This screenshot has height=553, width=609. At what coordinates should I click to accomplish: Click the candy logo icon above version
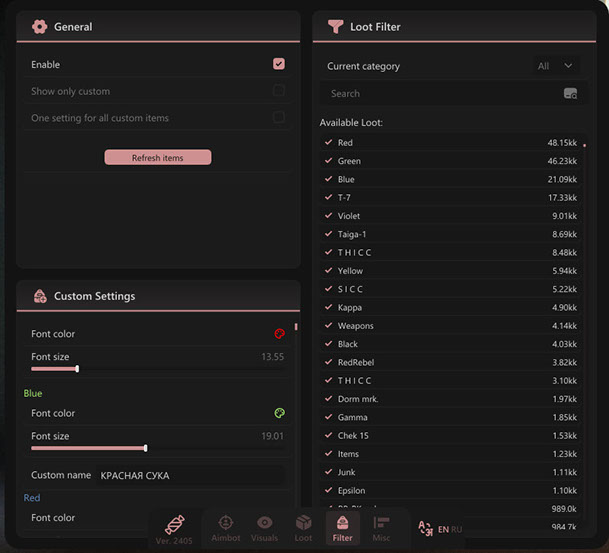(x=174, y=524)
